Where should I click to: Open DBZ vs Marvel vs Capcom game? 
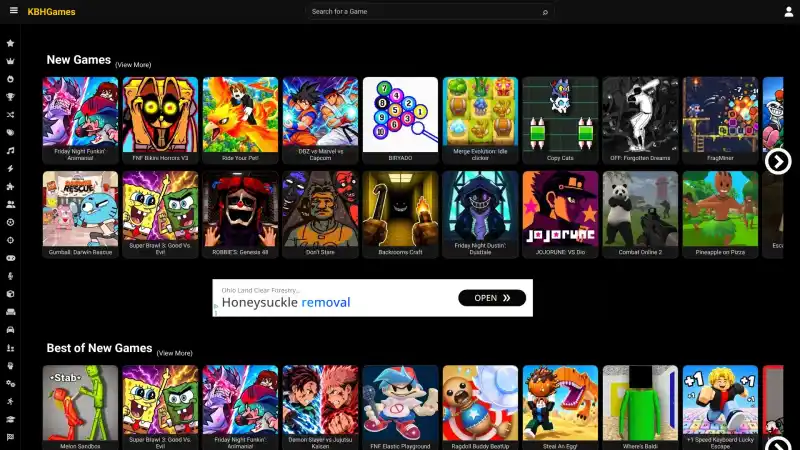tap(320, 120)
